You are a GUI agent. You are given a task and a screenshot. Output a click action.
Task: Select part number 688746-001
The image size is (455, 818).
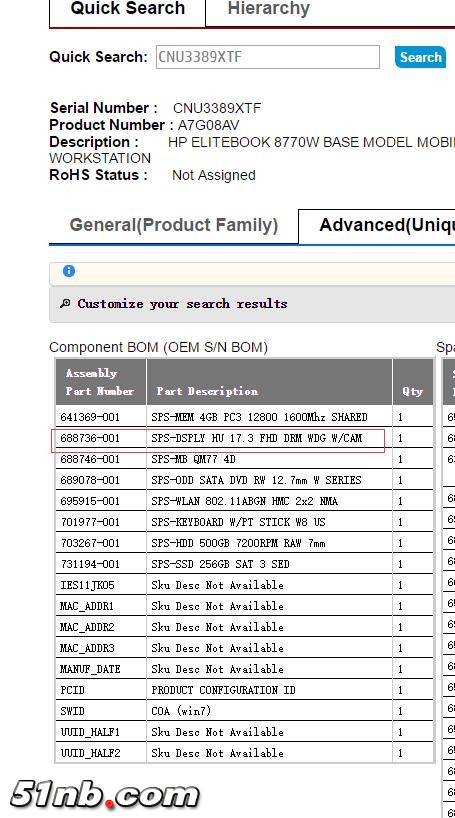tap(90, 459)
